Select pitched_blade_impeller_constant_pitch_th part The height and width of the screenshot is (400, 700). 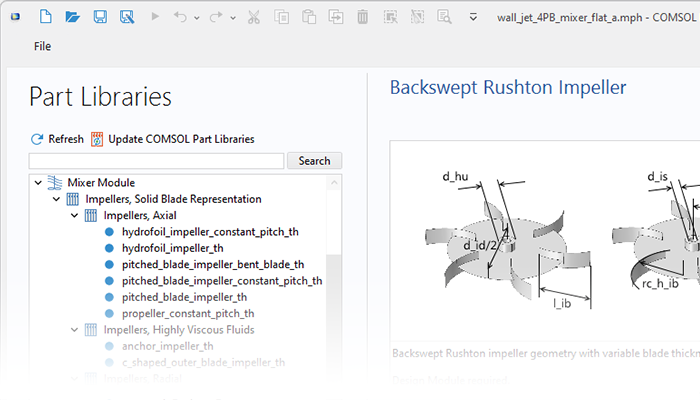coord(222,281)
